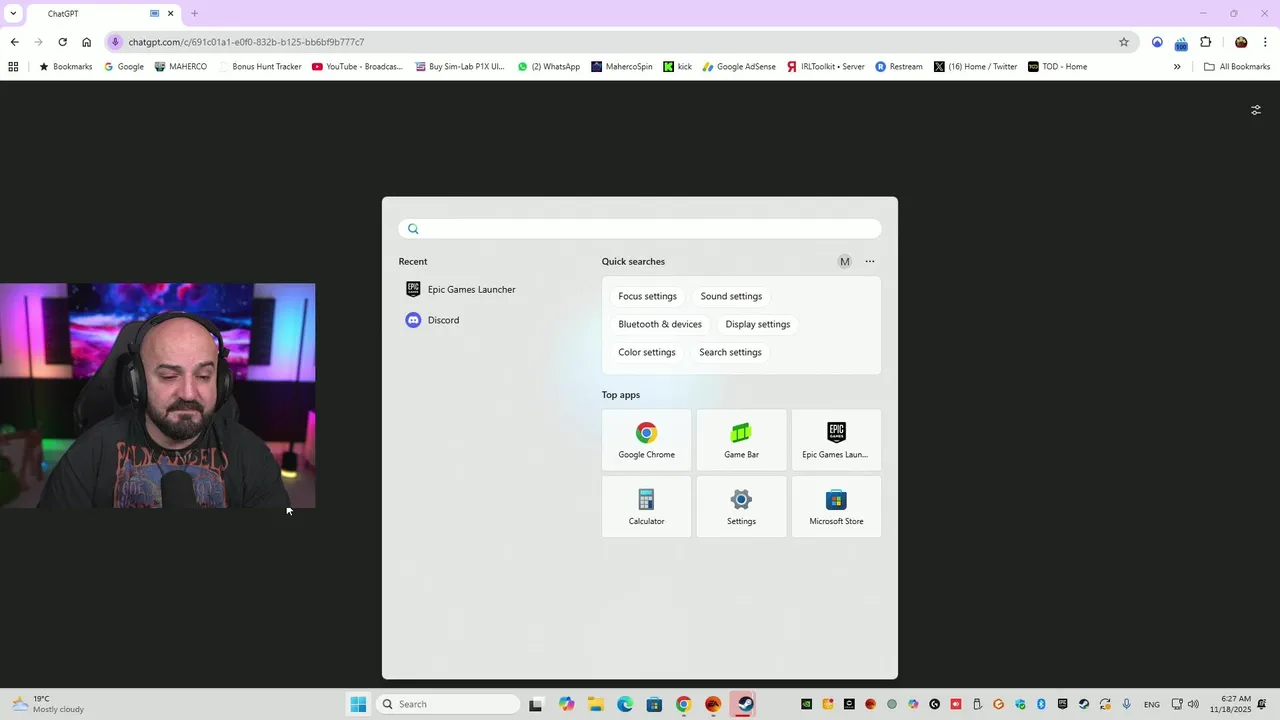Open the ChatGPT page settings sliders icon
1280x720 pixels.
[x=1256, y=110]
